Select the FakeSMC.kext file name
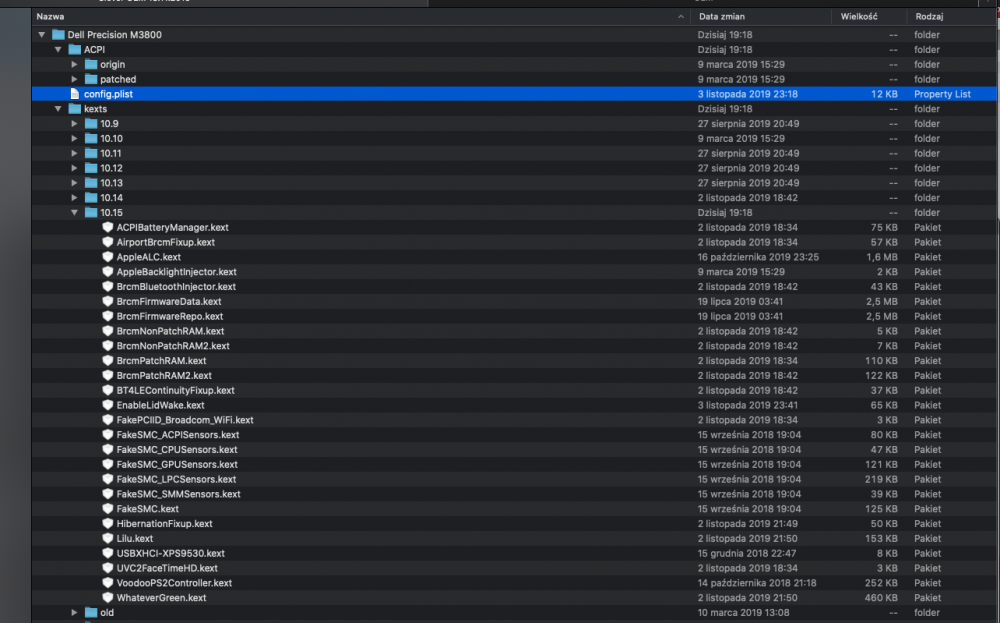The image size is (1000, 623). (147, 509)
